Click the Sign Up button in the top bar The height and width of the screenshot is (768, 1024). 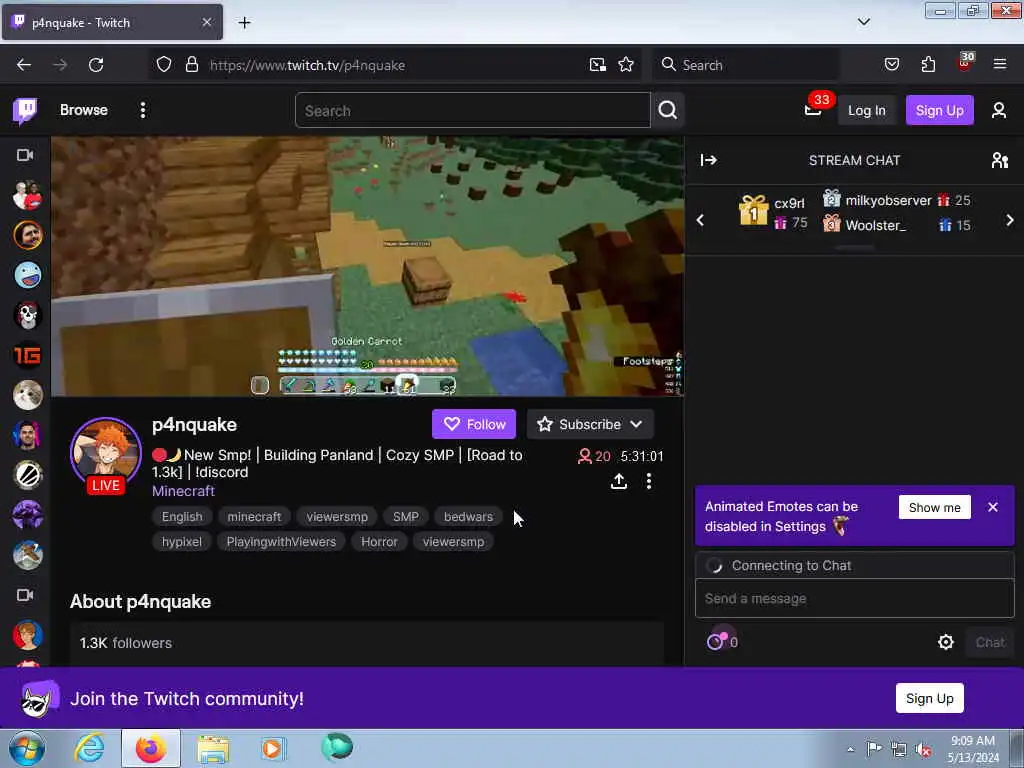939,110
